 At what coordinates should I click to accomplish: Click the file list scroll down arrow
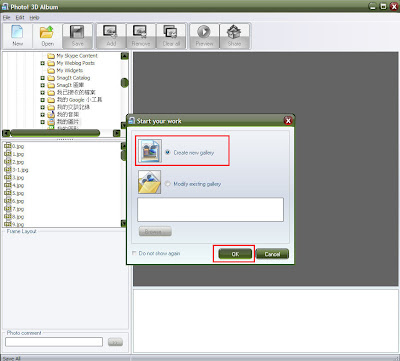pos(124,223)
